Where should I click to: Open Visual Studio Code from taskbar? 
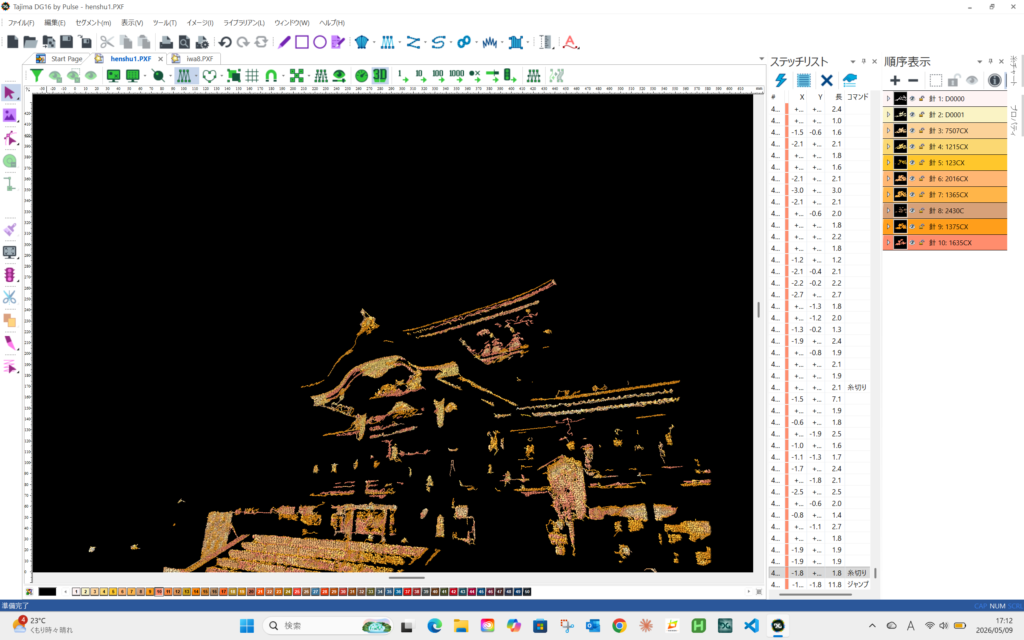point(751,626)
